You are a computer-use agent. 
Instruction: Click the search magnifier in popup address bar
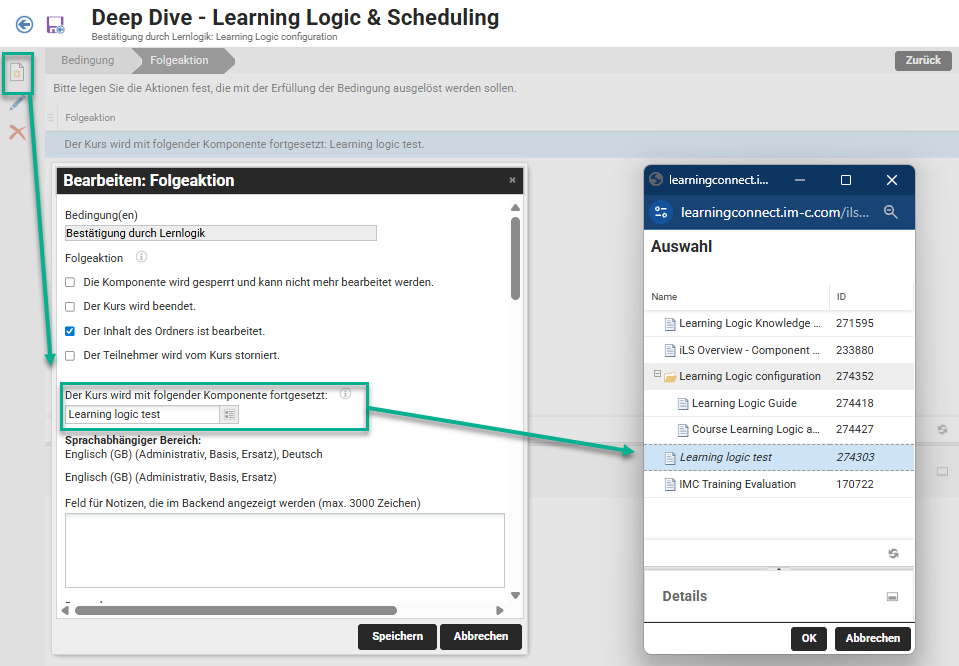pos(891,212)
